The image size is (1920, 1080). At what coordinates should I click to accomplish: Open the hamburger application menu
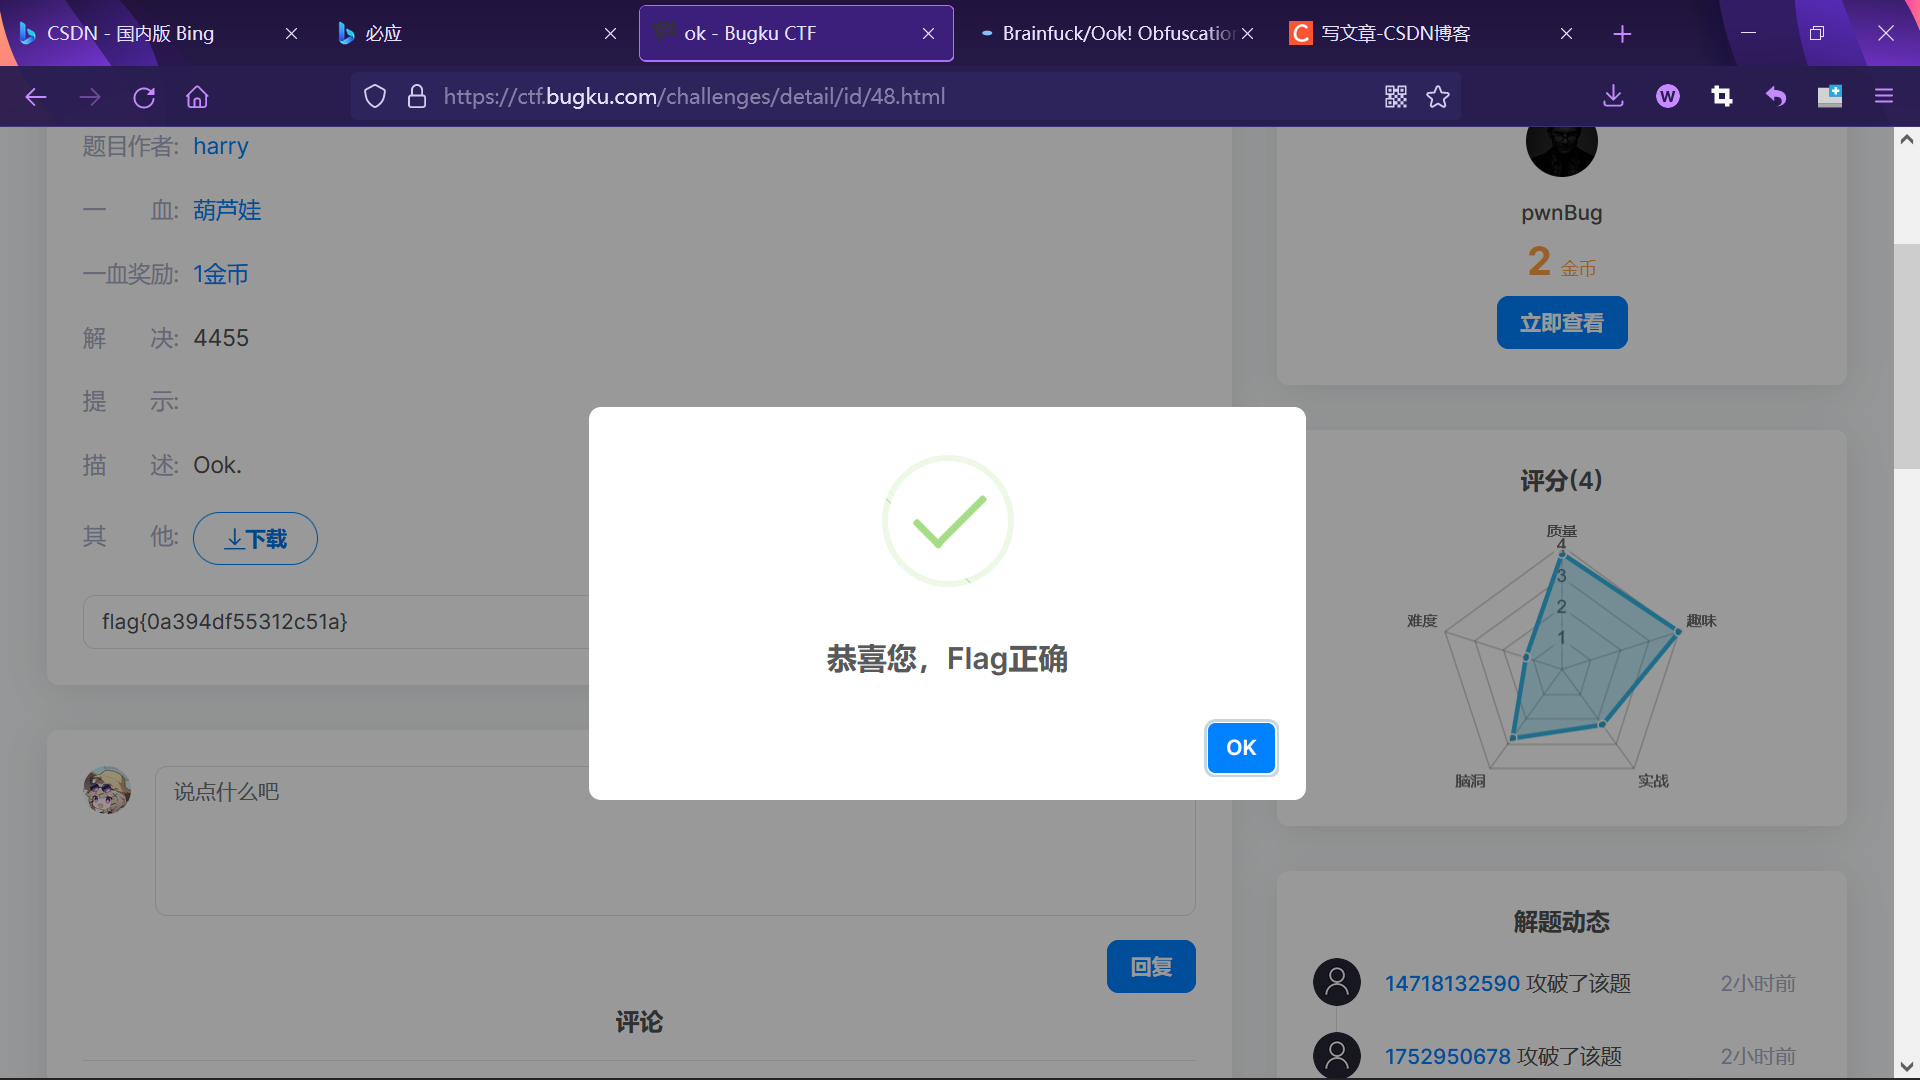(1884, 97)
